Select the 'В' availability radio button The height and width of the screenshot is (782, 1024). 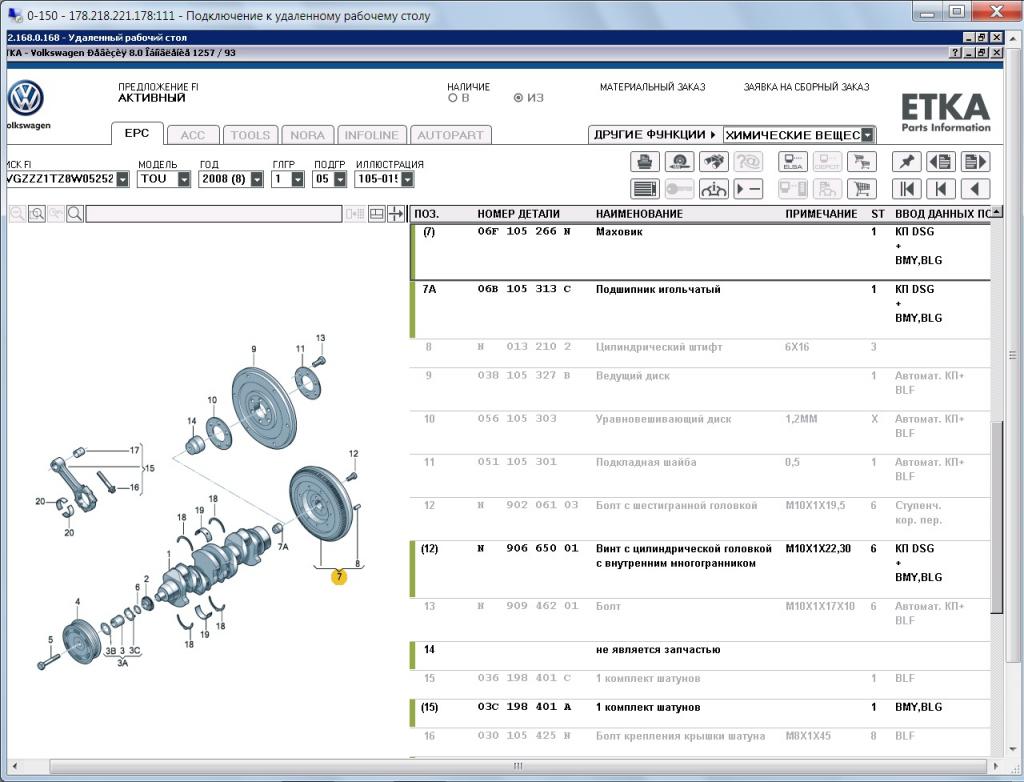(452, 98)
